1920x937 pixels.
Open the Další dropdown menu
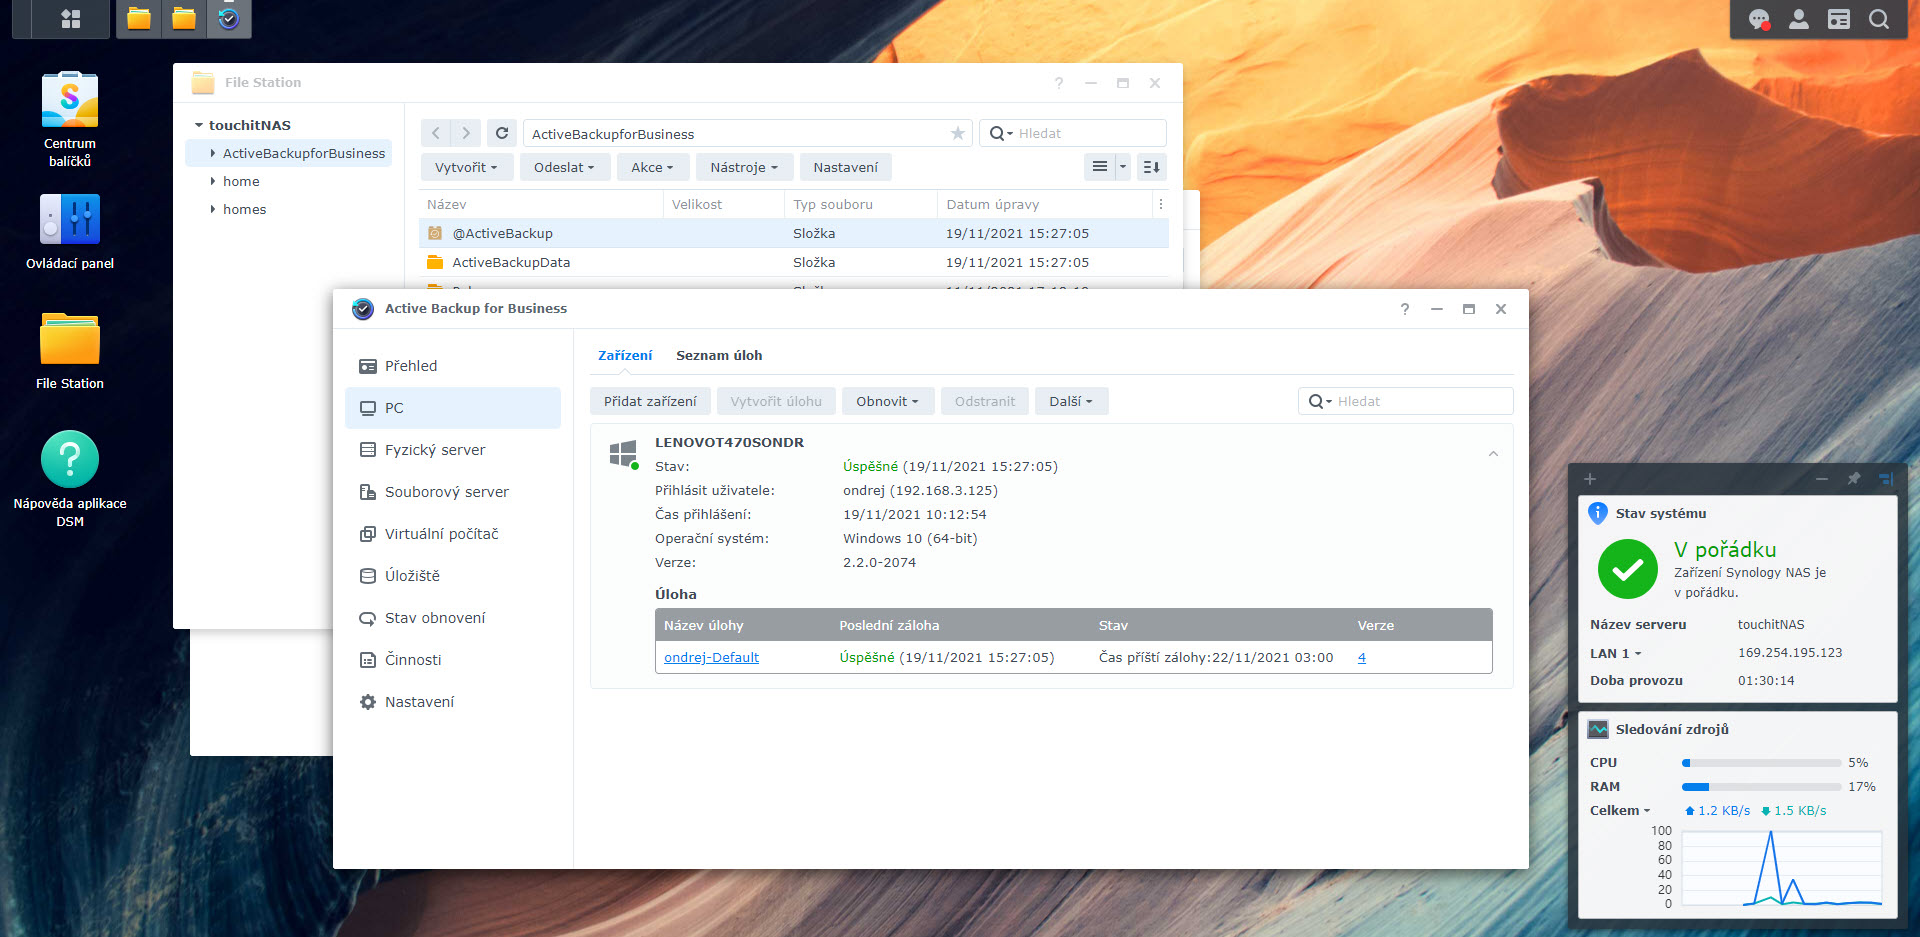click(1070, 401)
